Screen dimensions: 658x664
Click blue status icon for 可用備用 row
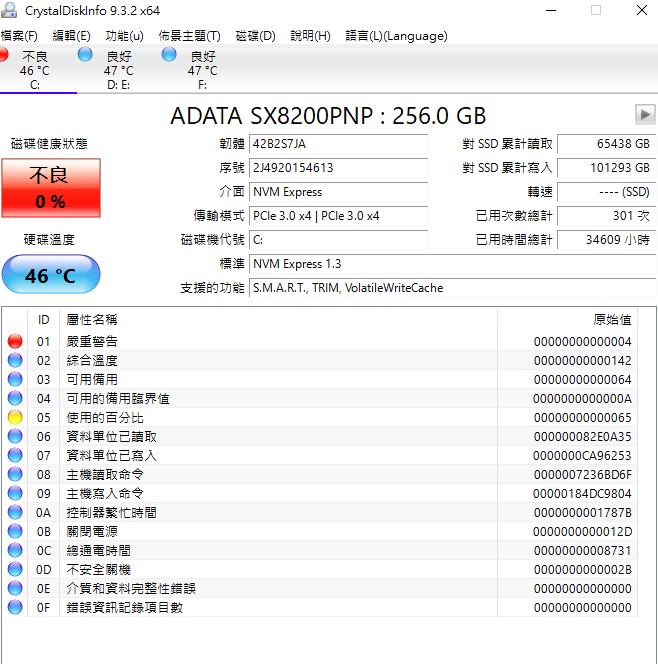coord(15,380)
